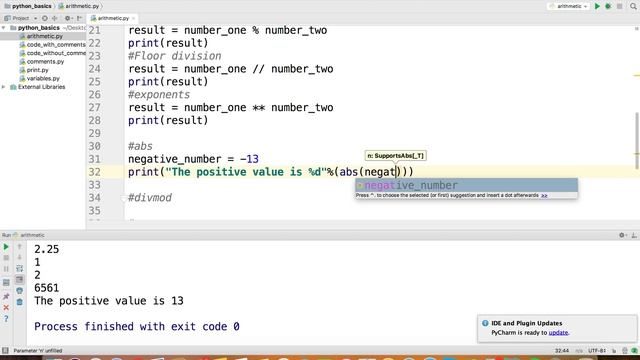Click the #divmod comment on line 34

coord(150,198)
